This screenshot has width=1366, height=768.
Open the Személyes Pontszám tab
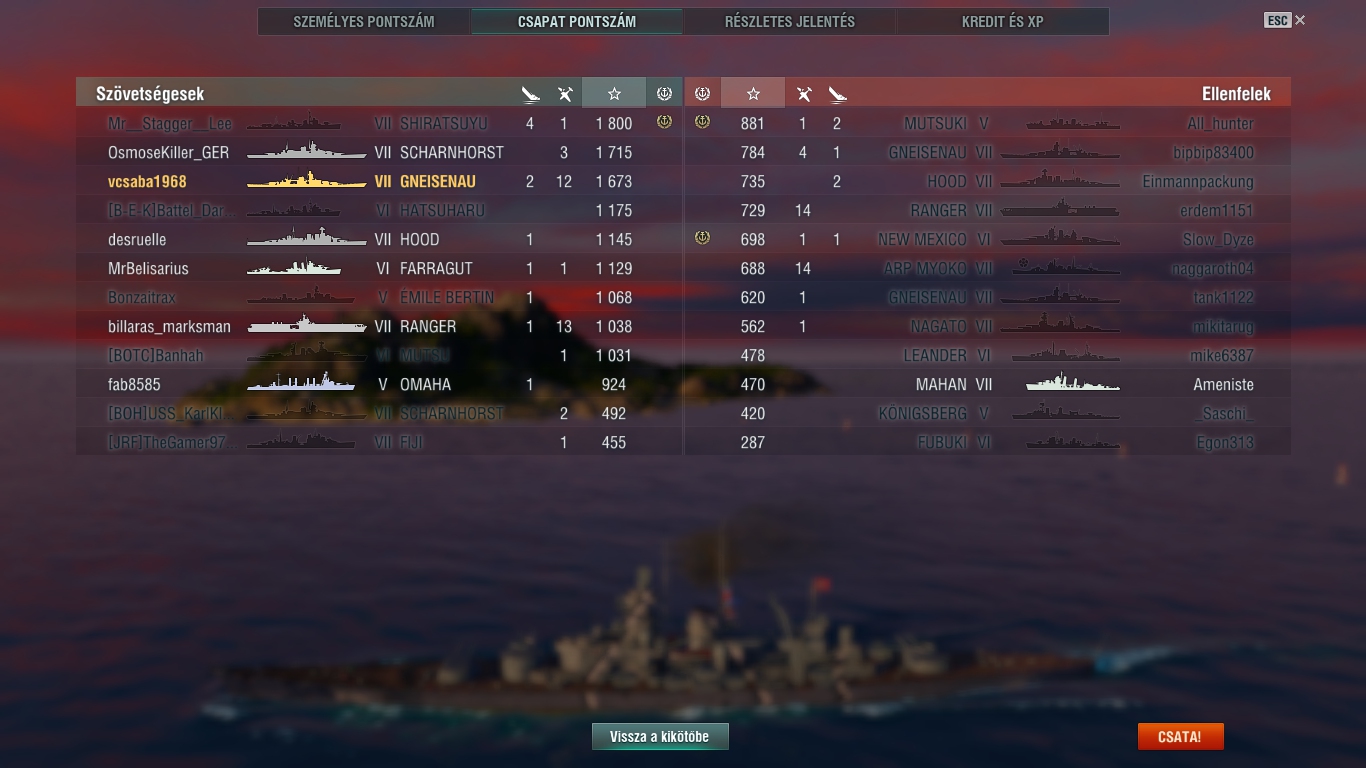[364, 21]
